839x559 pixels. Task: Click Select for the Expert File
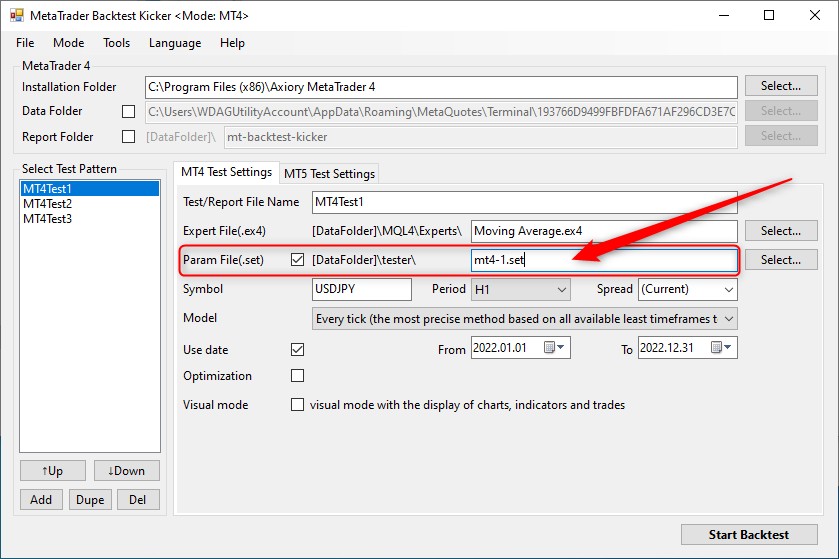click(x=781, y=231)
